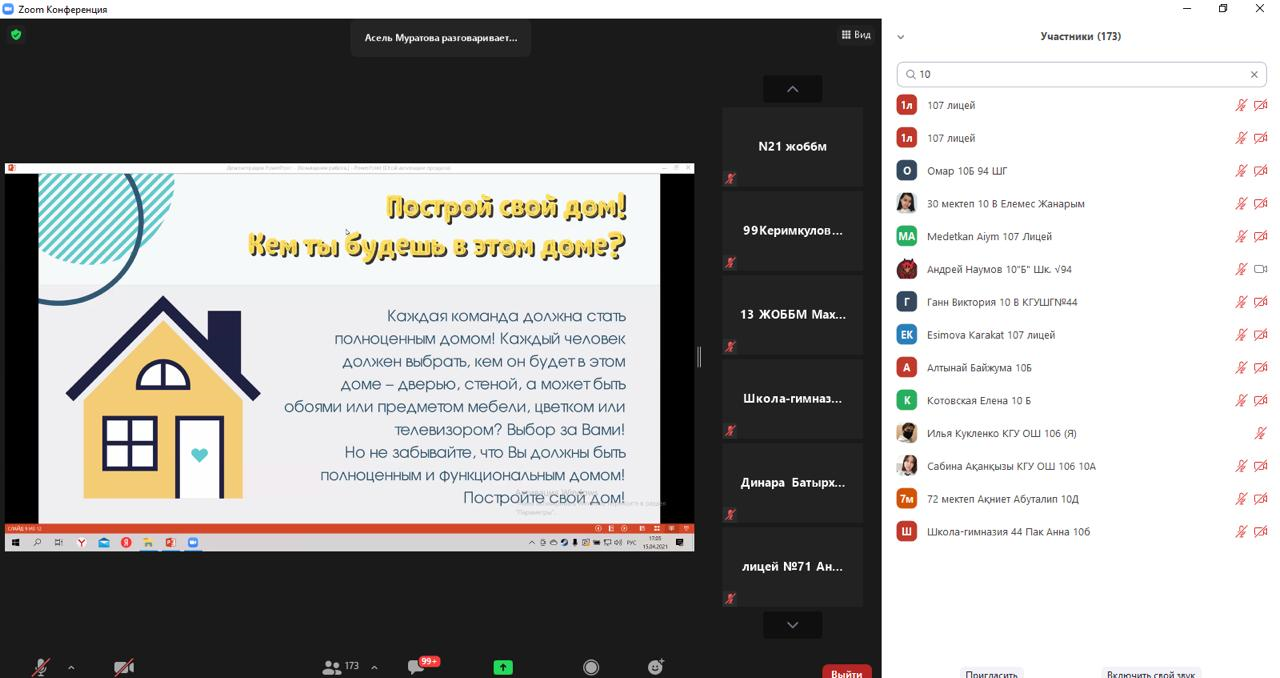Open the Participants icon showing 173
The image size is (1280, 678).
click(x=333, y=665)
